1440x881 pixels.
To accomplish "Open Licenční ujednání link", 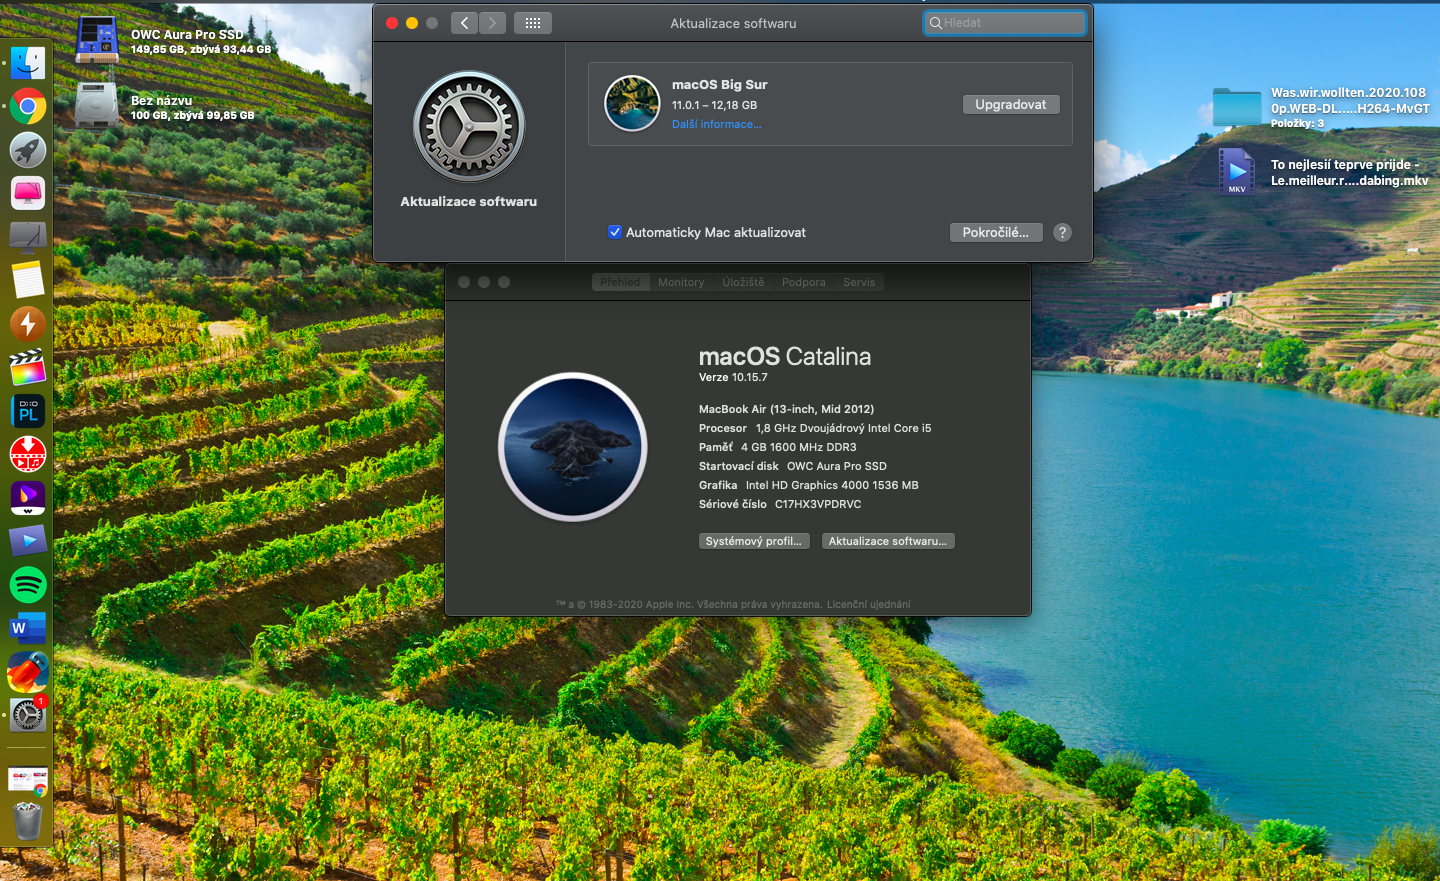I will [x=869, y=604].
